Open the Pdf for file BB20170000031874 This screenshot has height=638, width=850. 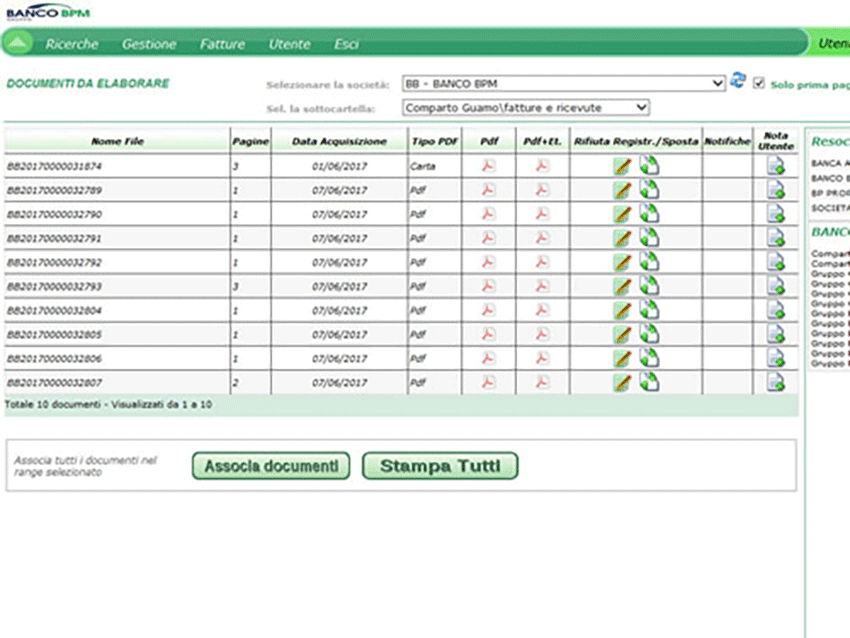point(488,166)
